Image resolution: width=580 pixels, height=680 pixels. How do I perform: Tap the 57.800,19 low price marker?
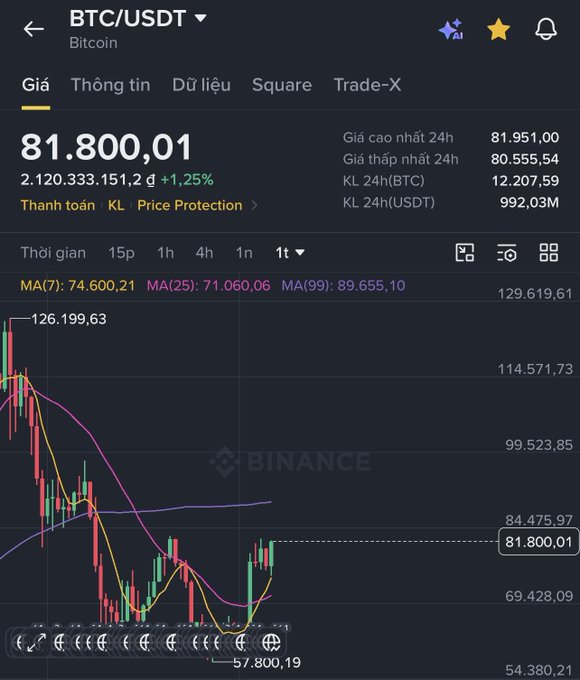pyautogui.click(x=267, y=662)
